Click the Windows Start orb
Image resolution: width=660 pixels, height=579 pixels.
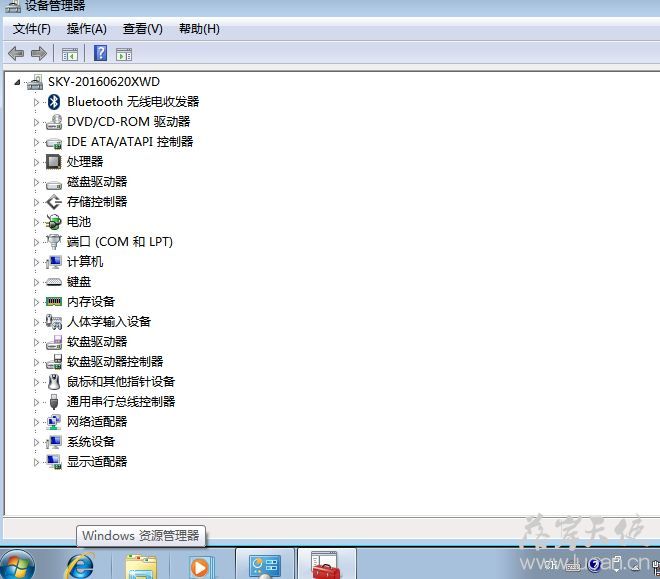click(x=17, y=565)
